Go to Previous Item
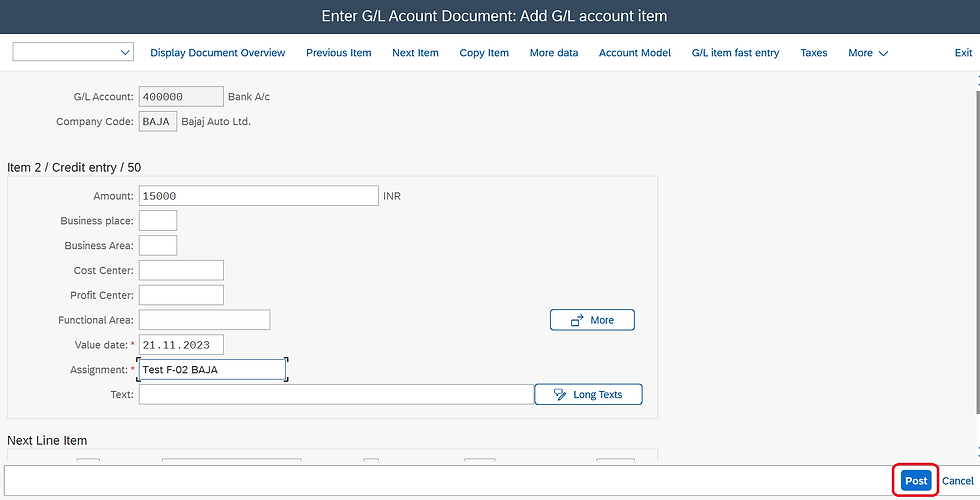 click(339, 53)
